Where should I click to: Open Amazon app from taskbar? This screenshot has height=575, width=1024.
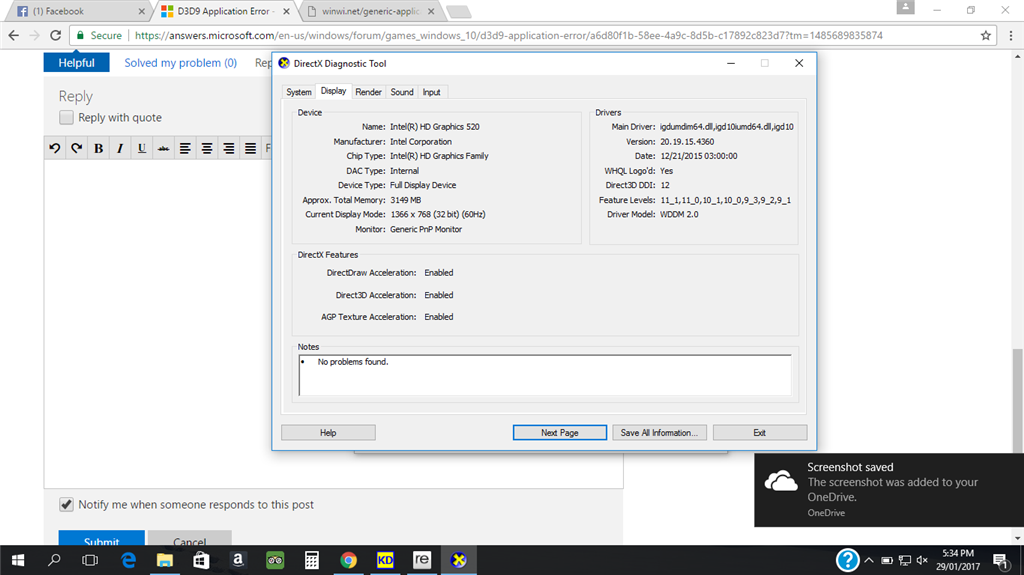tap(238, 560)
